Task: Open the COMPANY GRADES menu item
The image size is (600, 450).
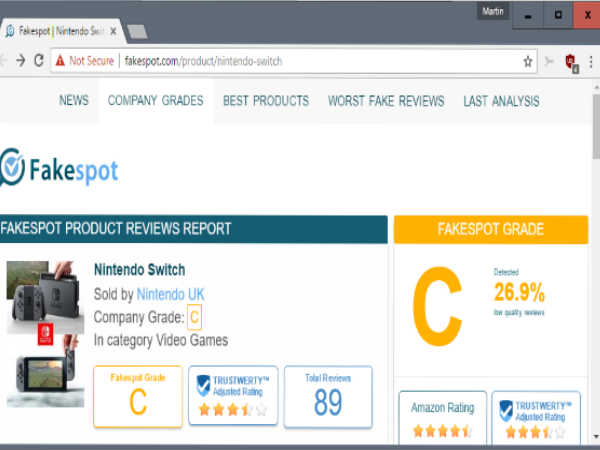Action: [155, 101]
